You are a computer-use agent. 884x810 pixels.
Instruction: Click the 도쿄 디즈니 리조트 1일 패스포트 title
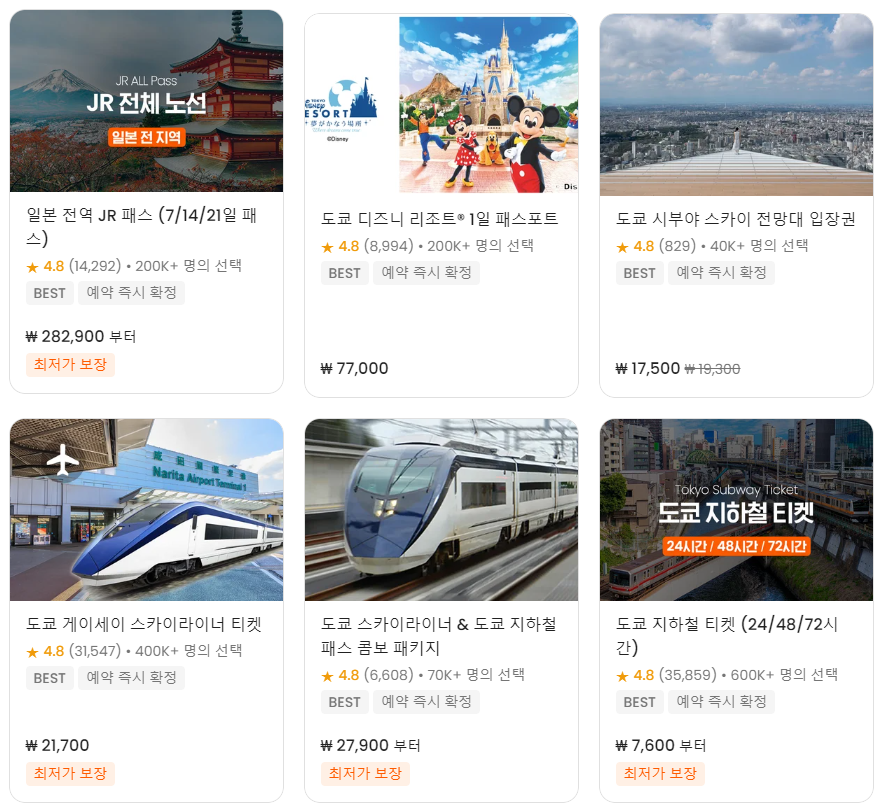(440, 219)
